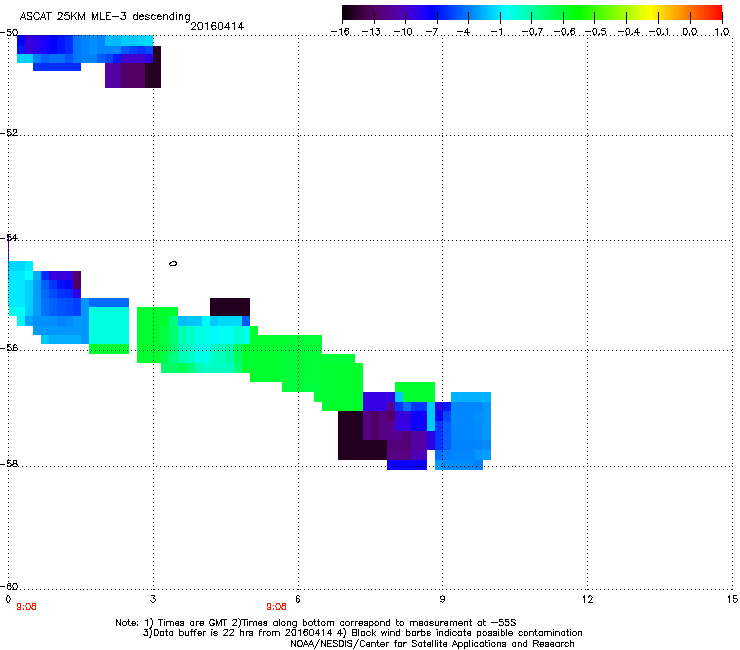The image size is (740, 650).
Task: Click the "-1" color bar label
Action: [496, 32]
